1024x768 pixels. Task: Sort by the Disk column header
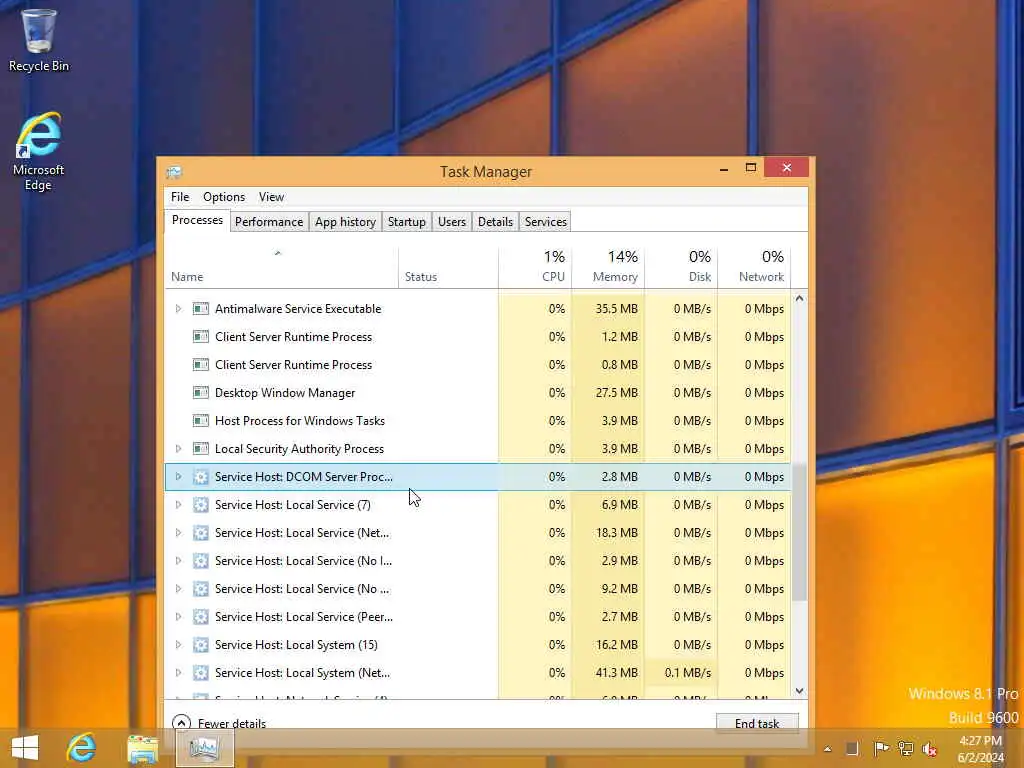(681, 268)
